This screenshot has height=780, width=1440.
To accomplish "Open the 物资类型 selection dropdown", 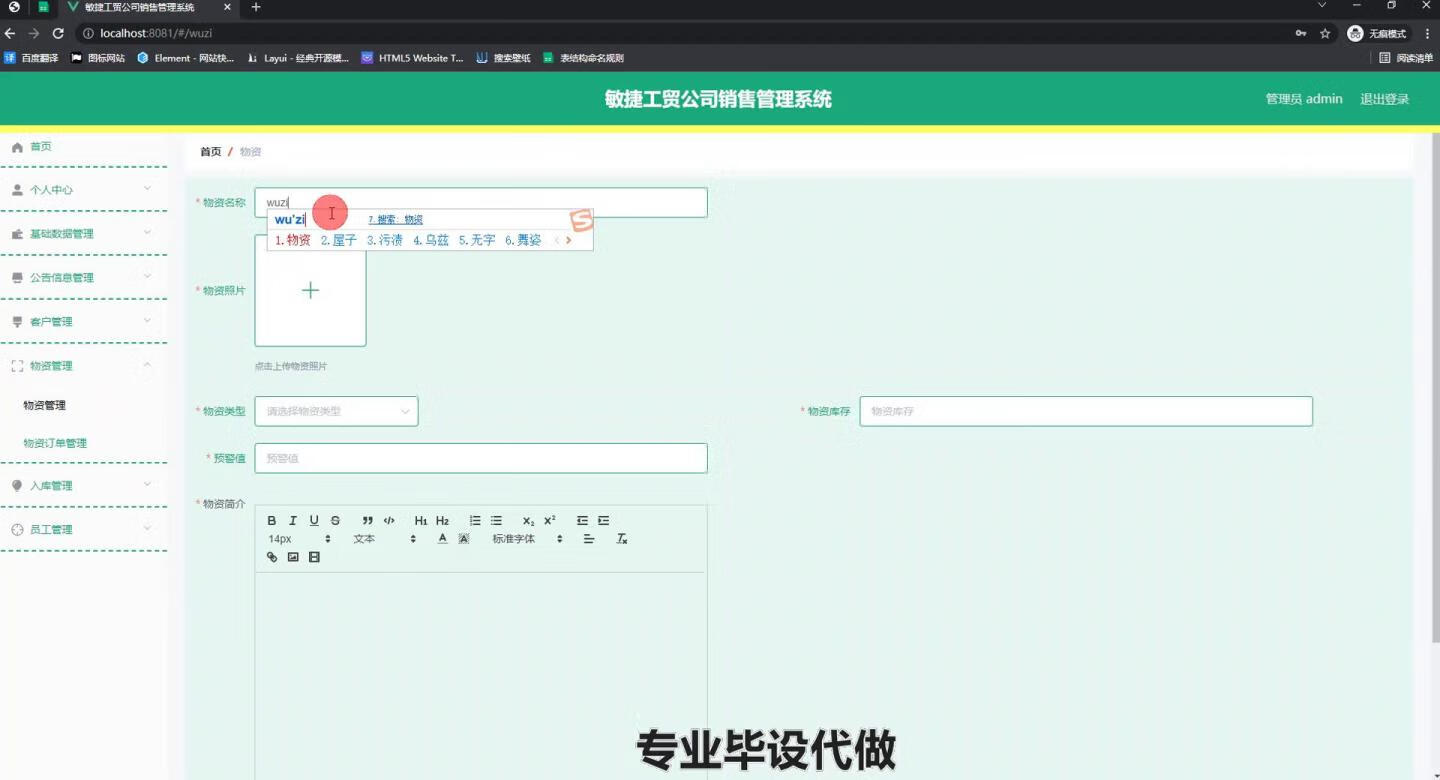I will [x=335, y=411].
